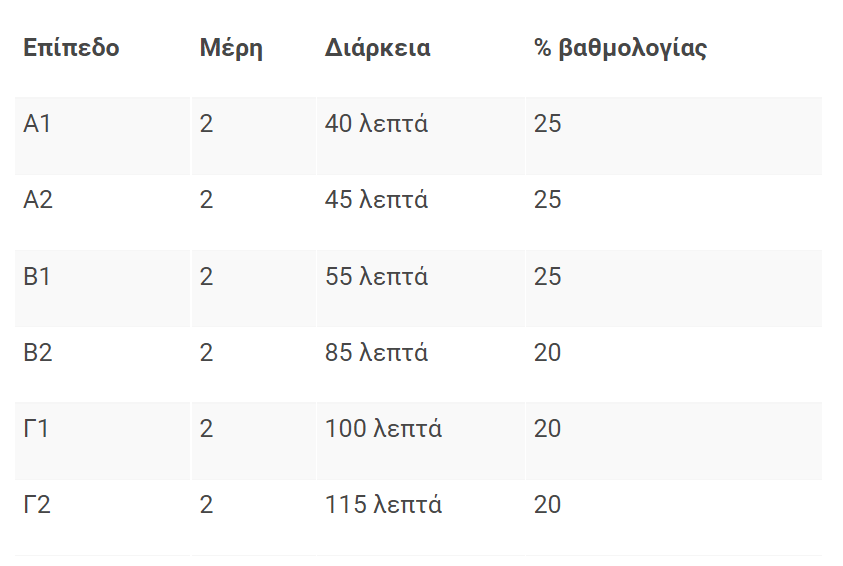This screenshot has width=843, height=566.
Task: Click the percentage value in the Β2 row
Action: (x=547, y=353)
